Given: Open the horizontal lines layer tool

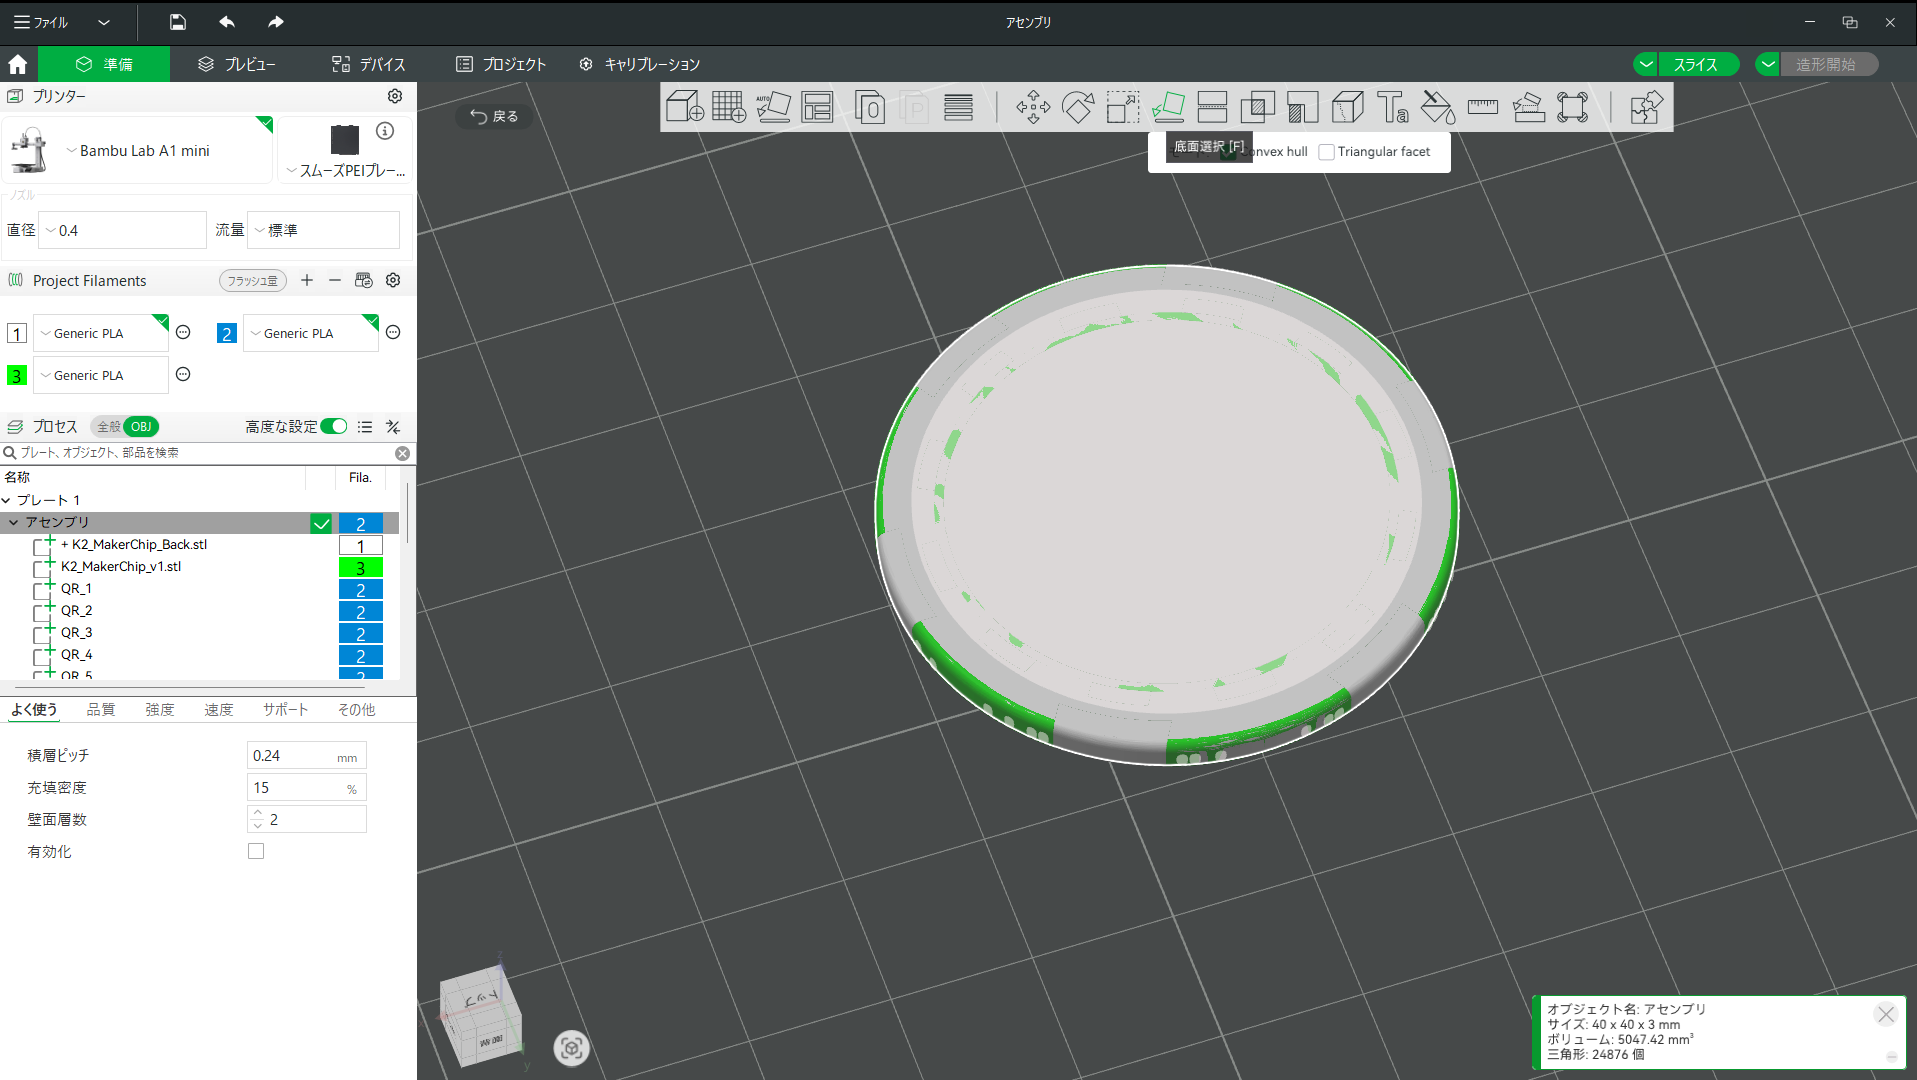Looking at the screenshot, I should [958, 107].
